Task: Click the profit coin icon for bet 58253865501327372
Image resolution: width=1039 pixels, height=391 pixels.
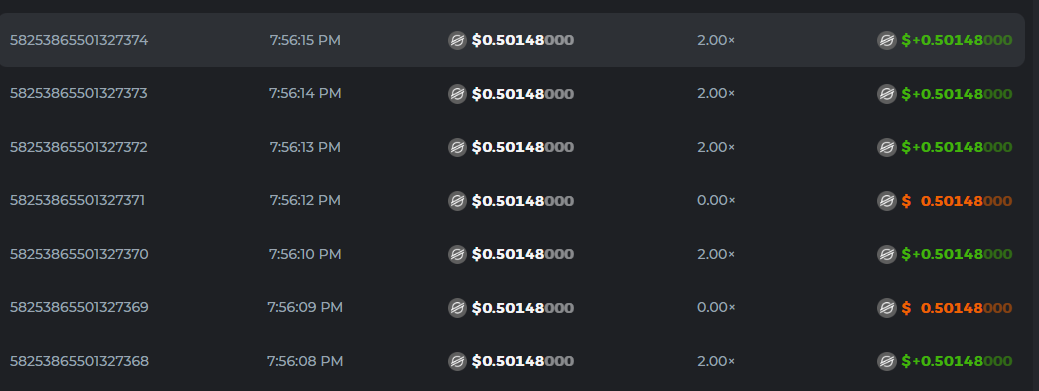Action: click(x=887, y=147)
